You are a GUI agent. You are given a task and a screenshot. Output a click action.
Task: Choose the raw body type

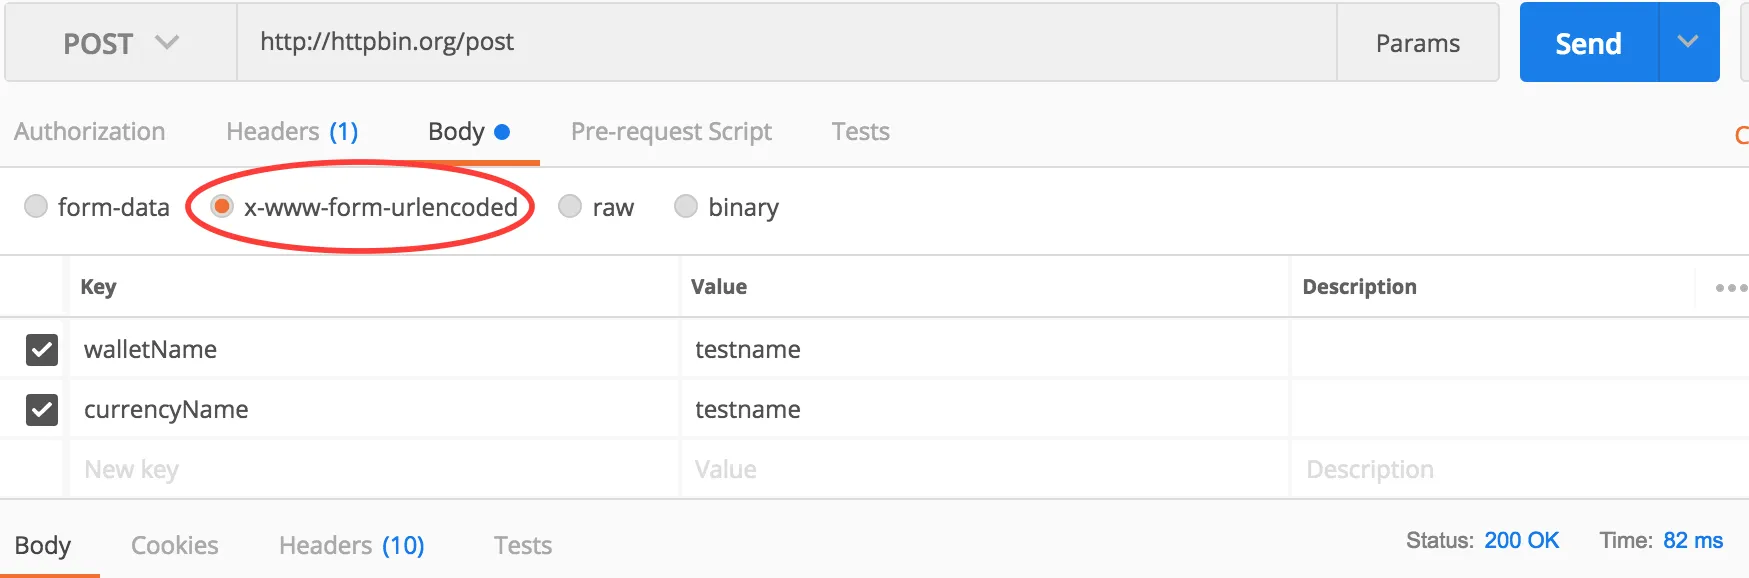click(x=570, y=206)
